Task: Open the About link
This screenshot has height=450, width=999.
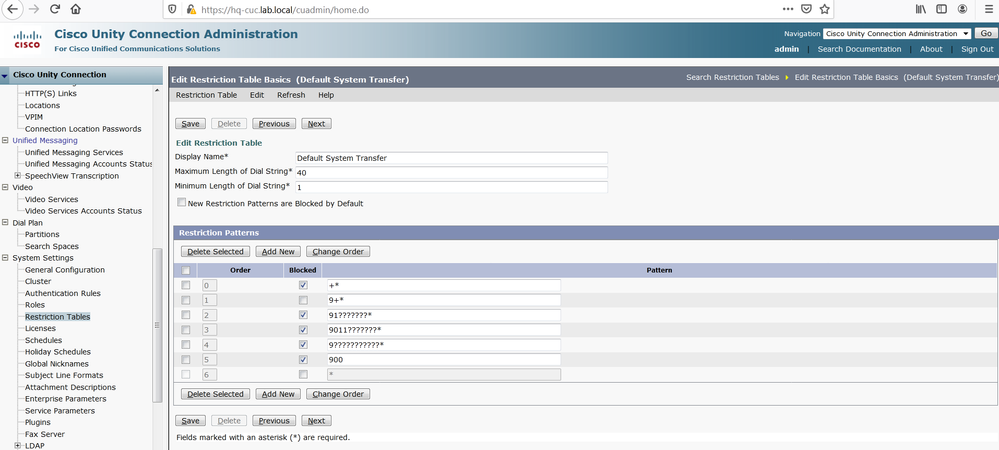Action: [931, 49]
